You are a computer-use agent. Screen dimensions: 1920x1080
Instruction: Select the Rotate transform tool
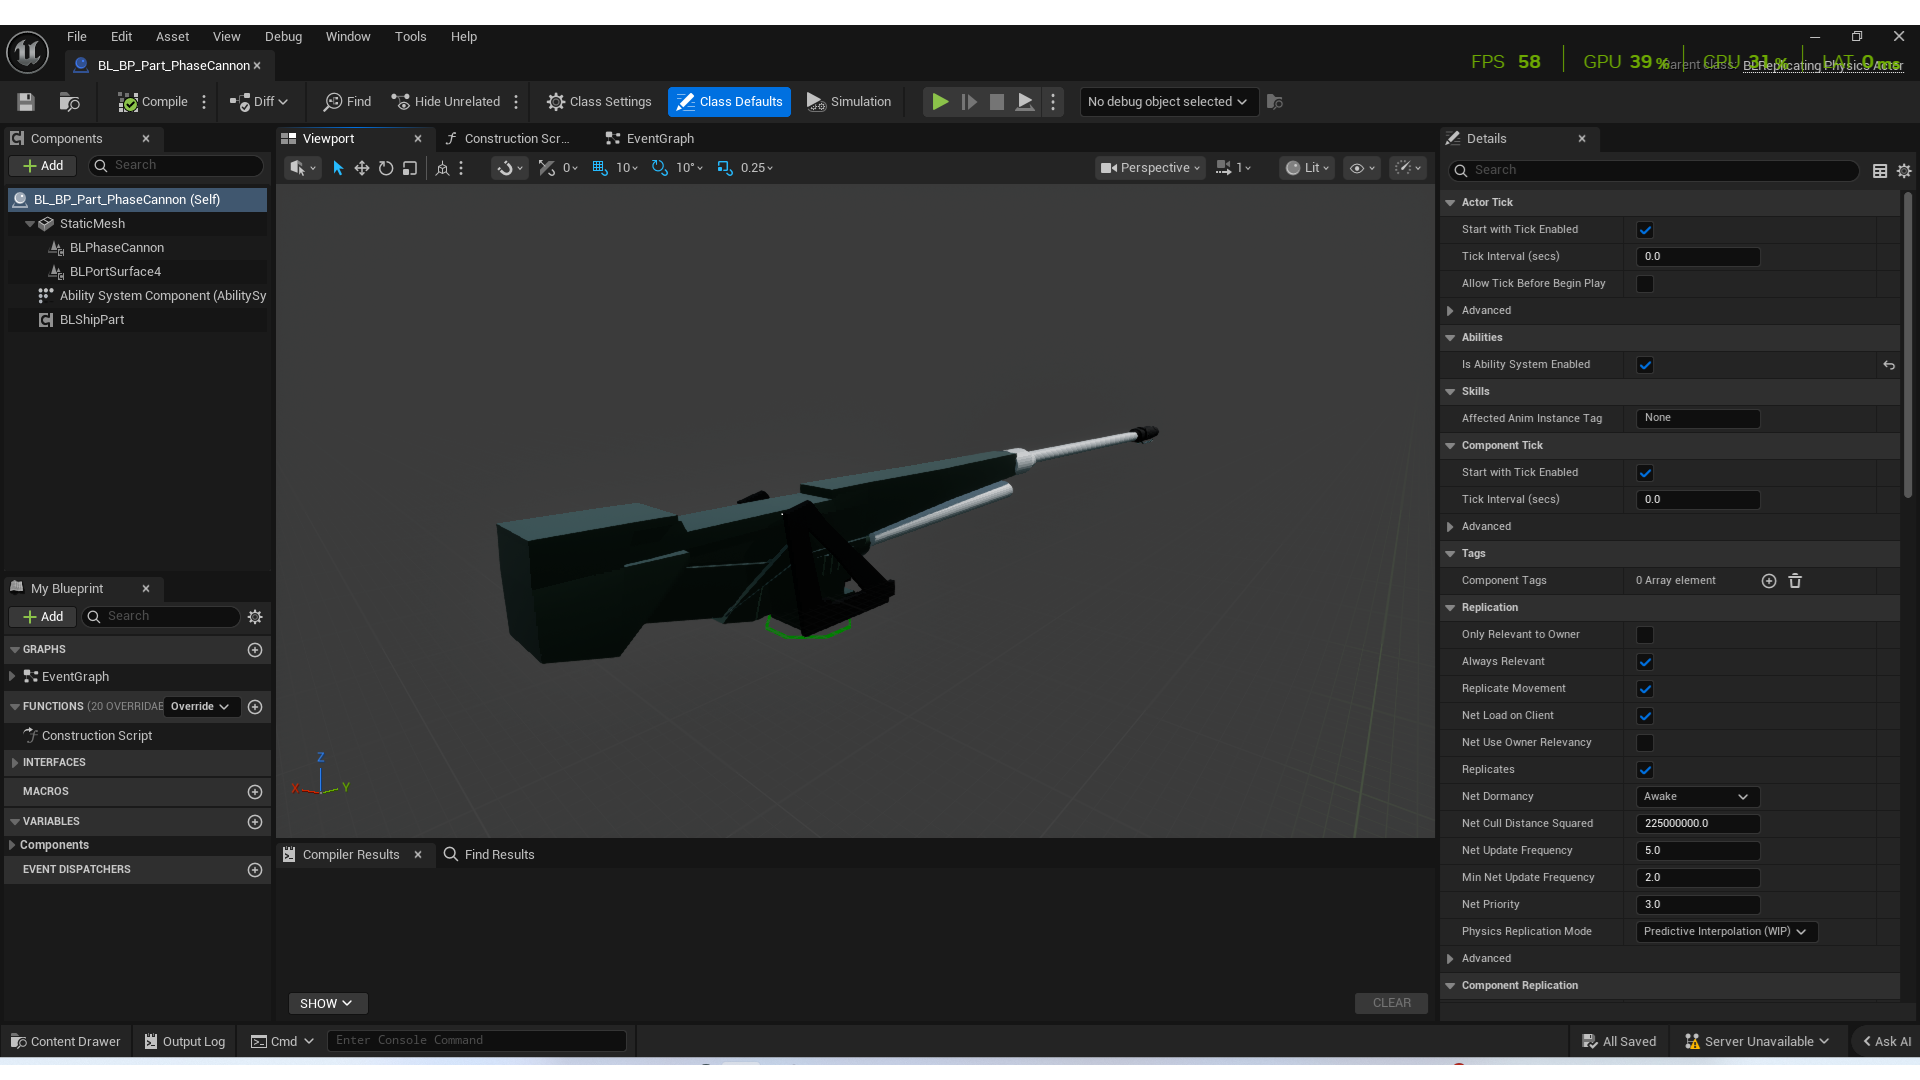(x=386, y=168)
